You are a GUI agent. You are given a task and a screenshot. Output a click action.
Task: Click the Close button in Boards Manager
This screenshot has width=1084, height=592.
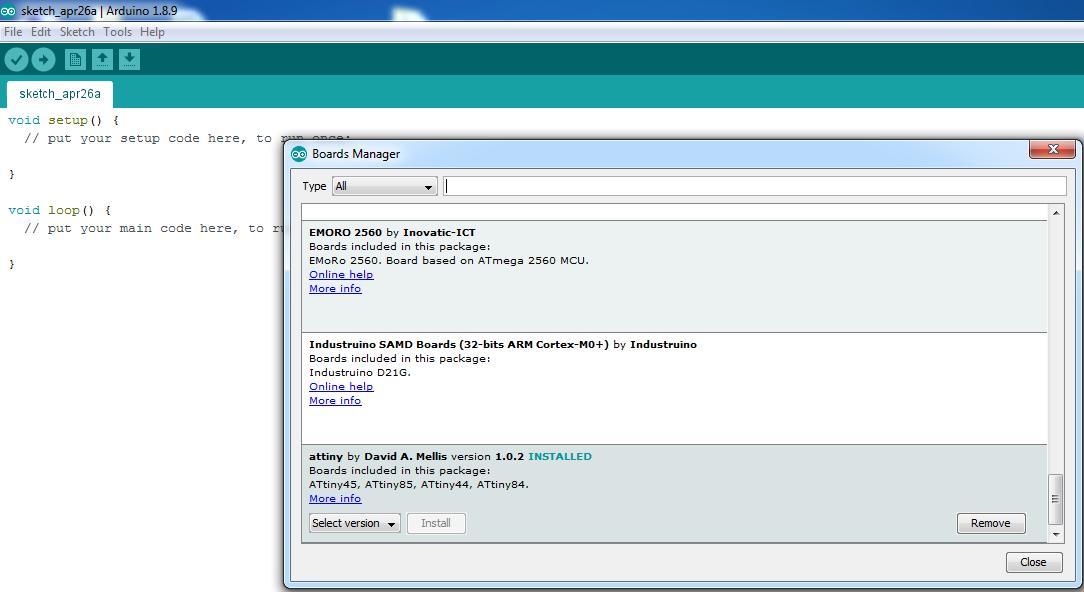[x=1034, y=562]
